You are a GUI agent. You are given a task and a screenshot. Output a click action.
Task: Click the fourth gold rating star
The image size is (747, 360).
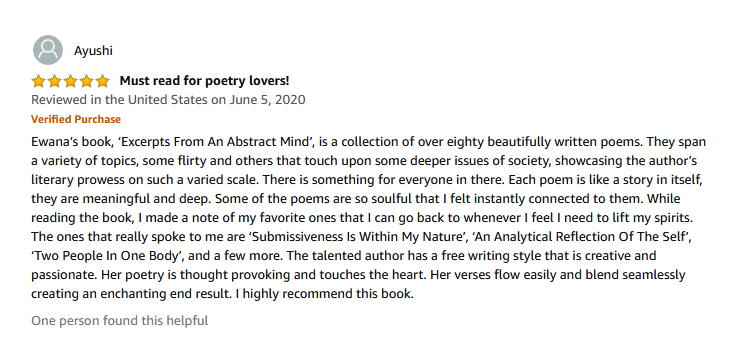click(x=86, y=81)
